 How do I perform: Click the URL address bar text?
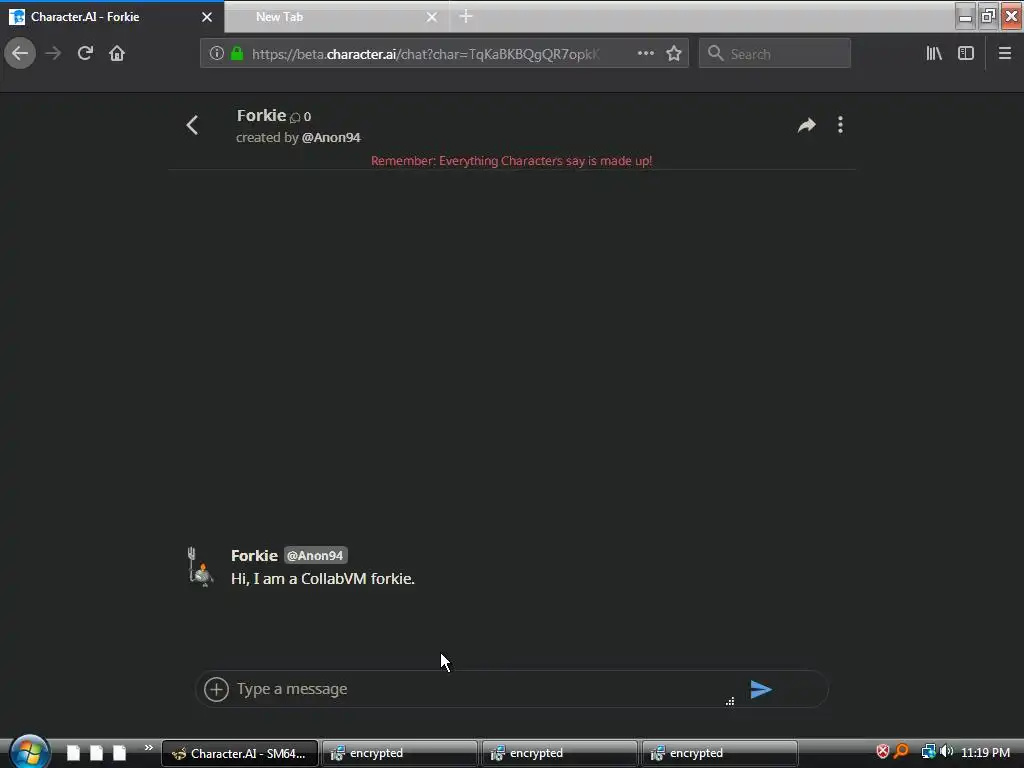425,54
